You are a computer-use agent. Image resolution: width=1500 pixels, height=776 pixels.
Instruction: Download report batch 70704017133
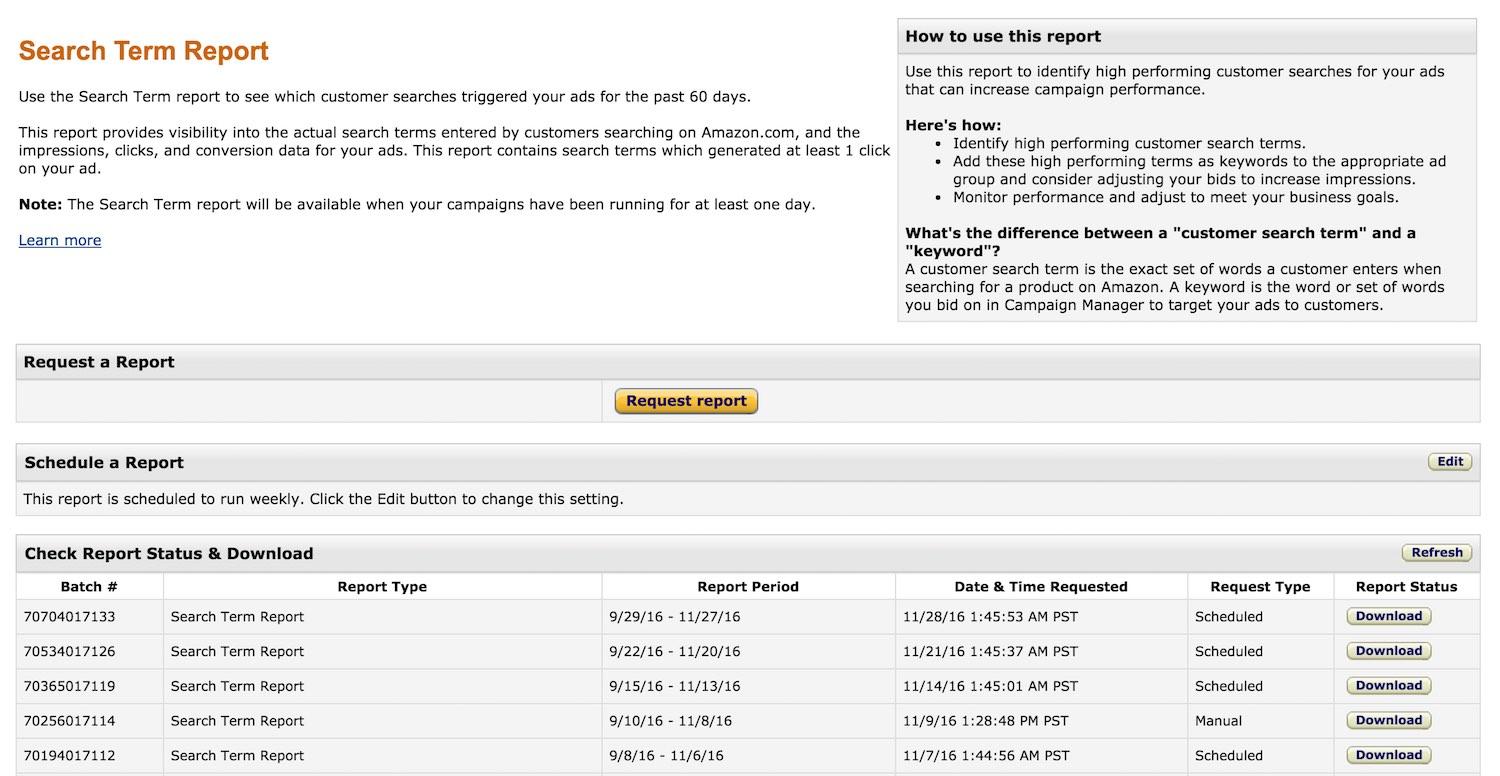coord(1388,616)
